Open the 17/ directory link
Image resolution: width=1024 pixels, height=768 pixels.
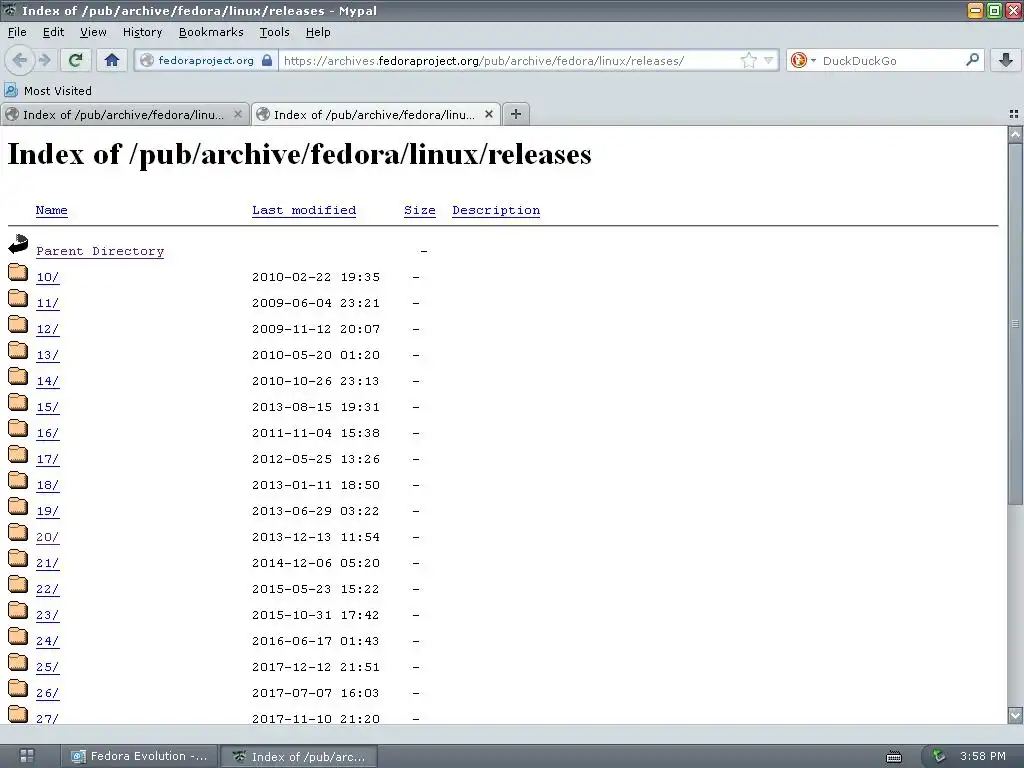pos(48,459)
